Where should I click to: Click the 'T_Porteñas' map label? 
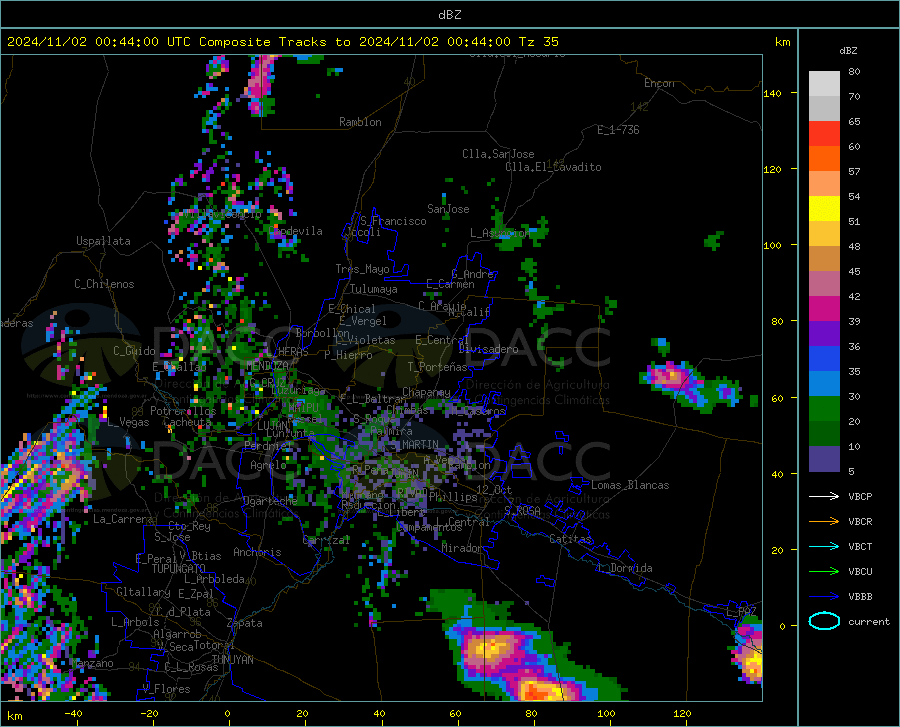(437, 367)
